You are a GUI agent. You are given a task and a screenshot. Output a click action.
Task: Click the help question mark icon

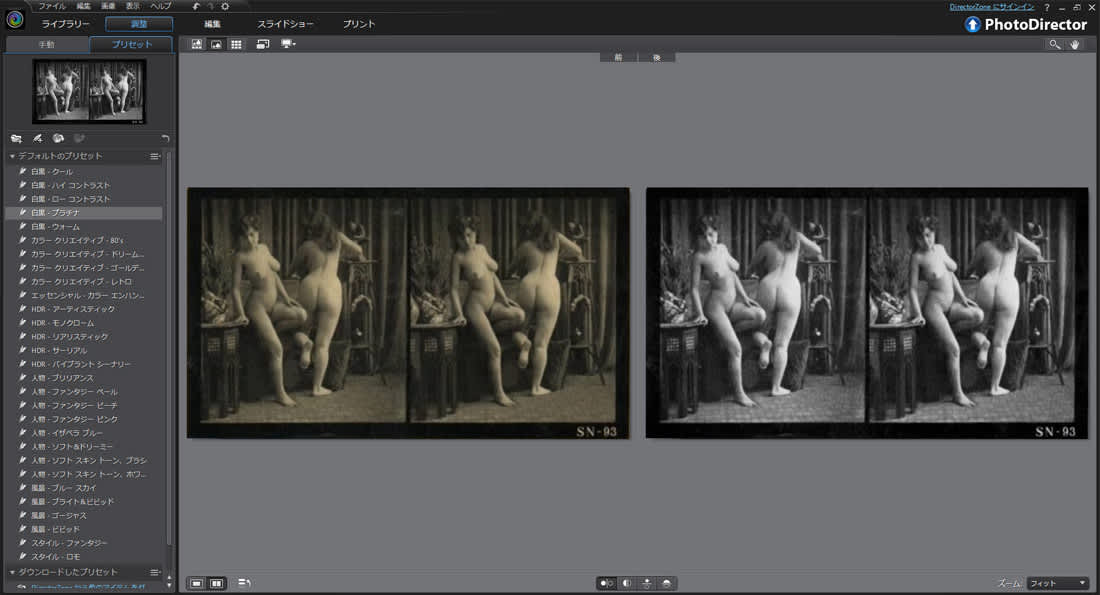(1047, 7)
